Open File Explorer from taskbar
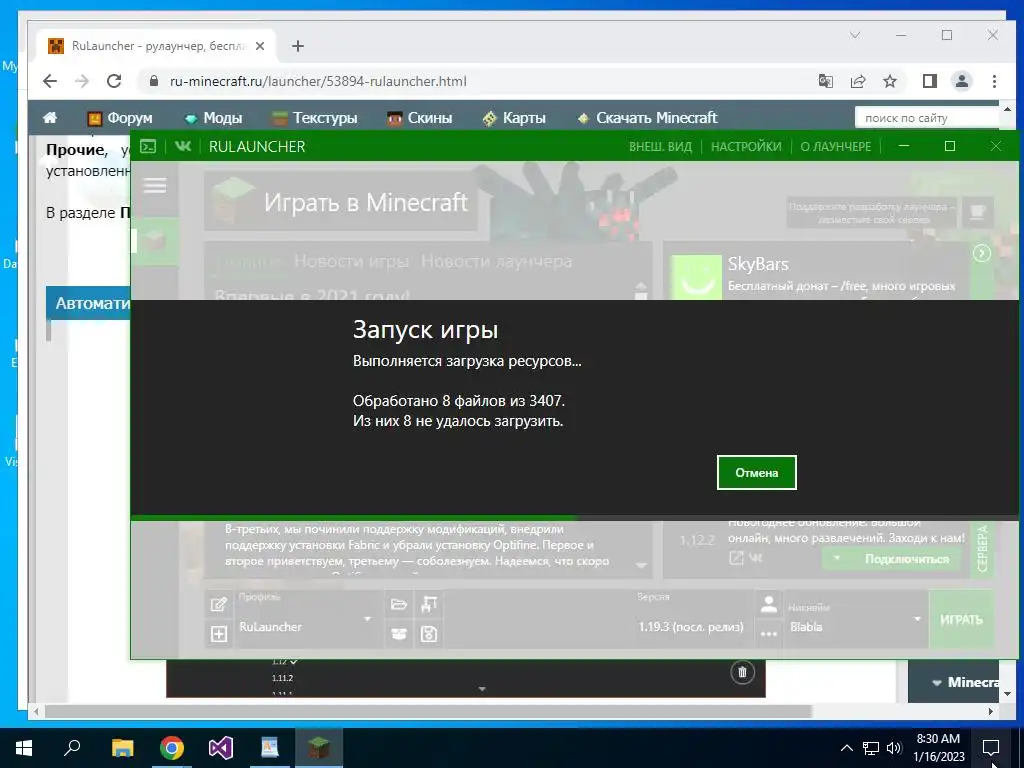Image resolution: width=1024 pixels, height=768 pixels. click(x=122, y=748)
